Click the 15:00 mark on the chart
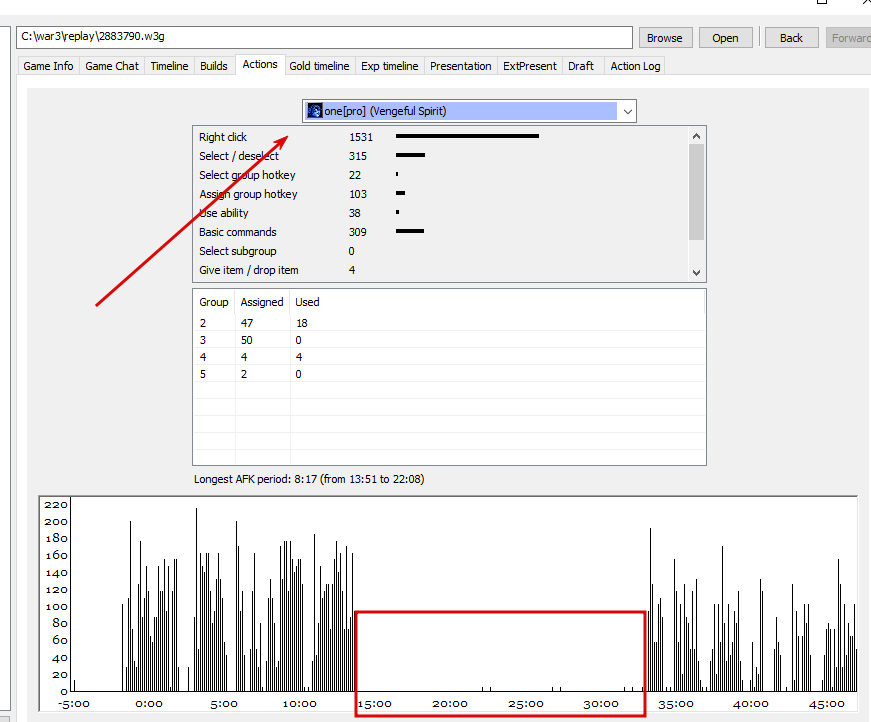Image resolution: width=871 pixels, height=722 pixels. pos(374,704)
